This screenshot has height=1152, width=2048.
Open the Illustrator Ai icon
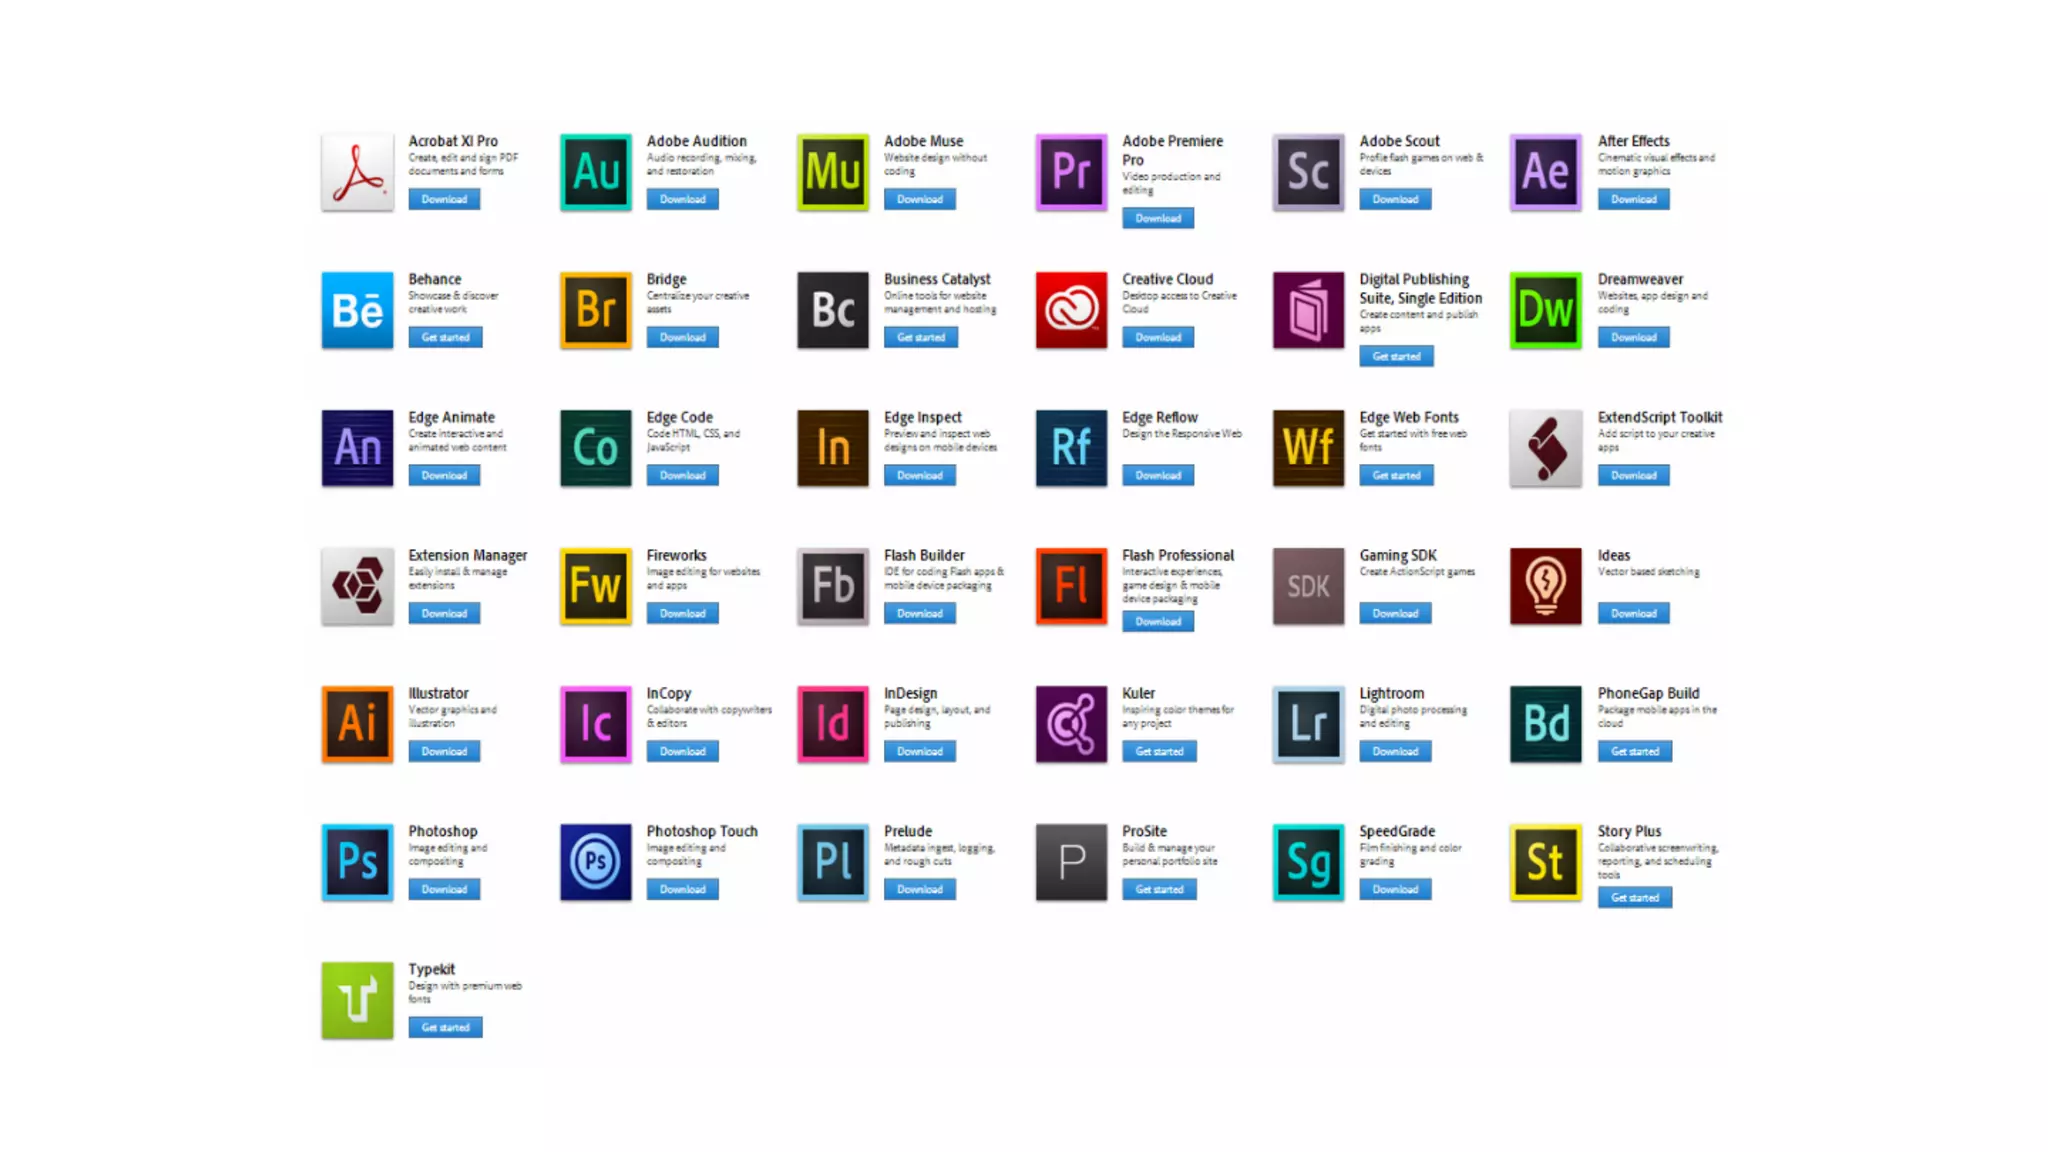357,724
